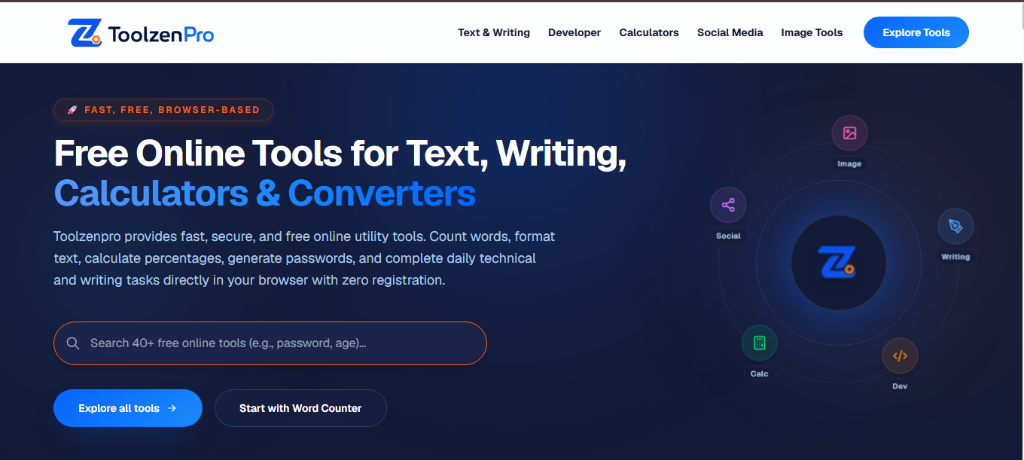Click the ToolzenPro logo icon in header
The image size is (1024, 460).
point(85,33)
